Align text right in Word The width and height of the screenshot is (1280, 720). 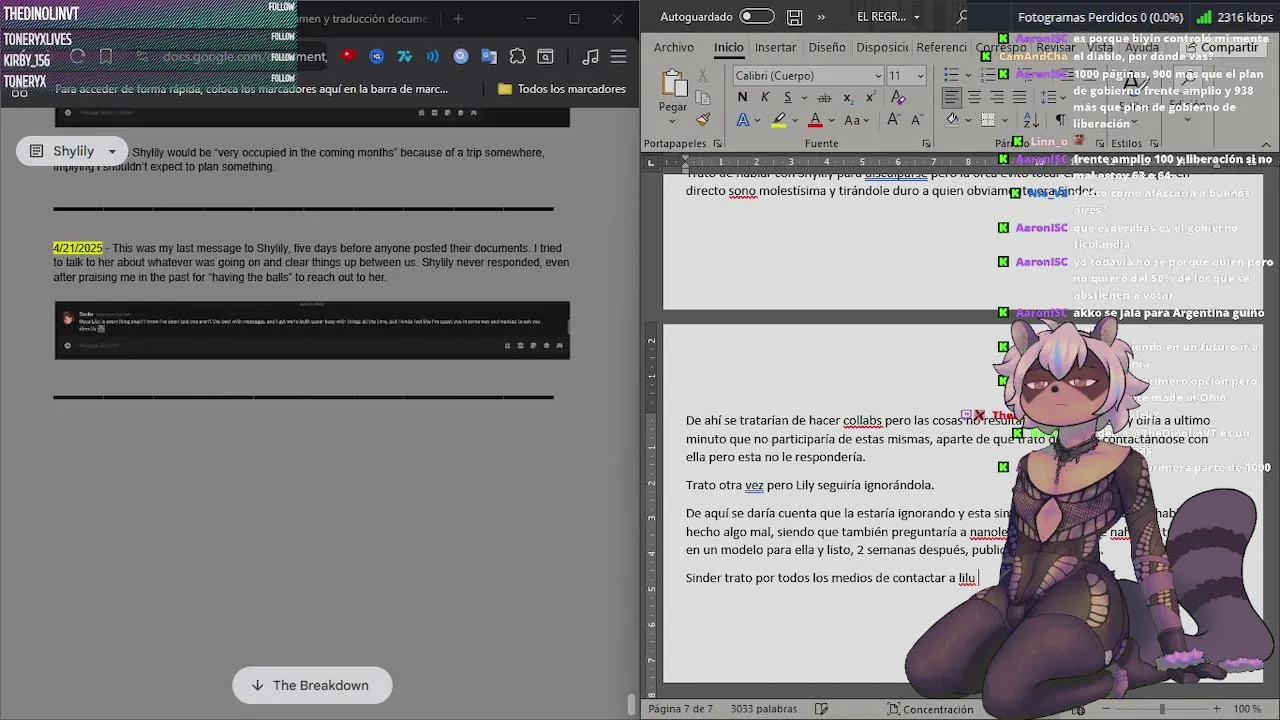[997, 97]
